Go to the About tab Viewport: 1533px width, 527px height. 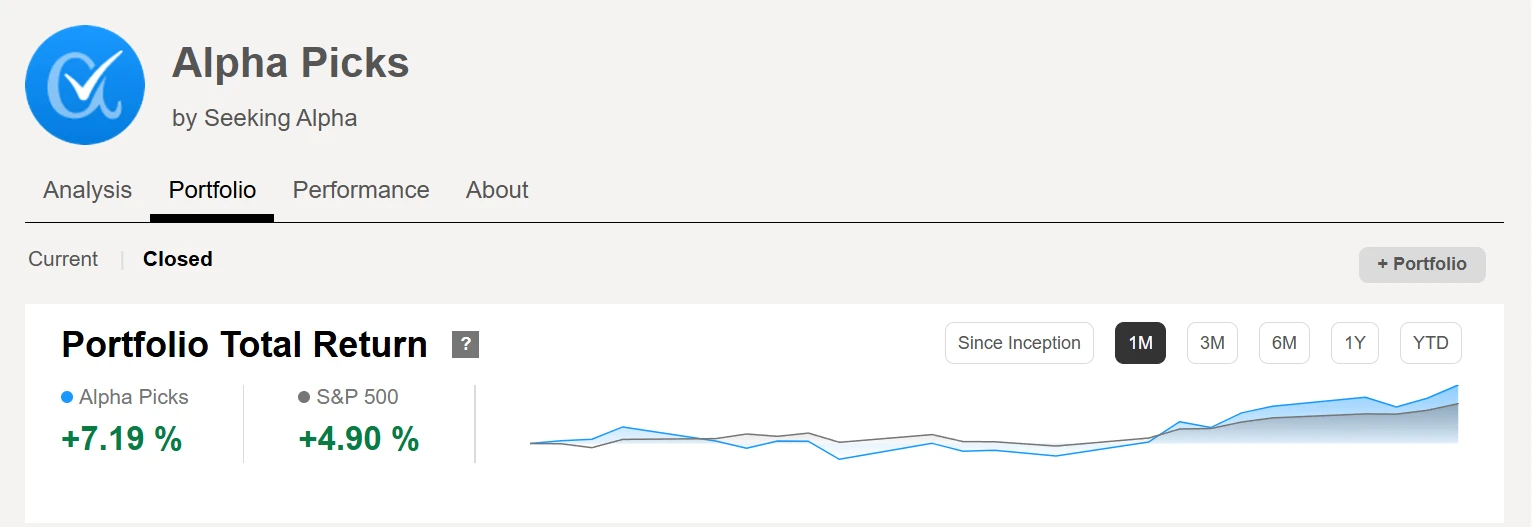pos(497,190)
